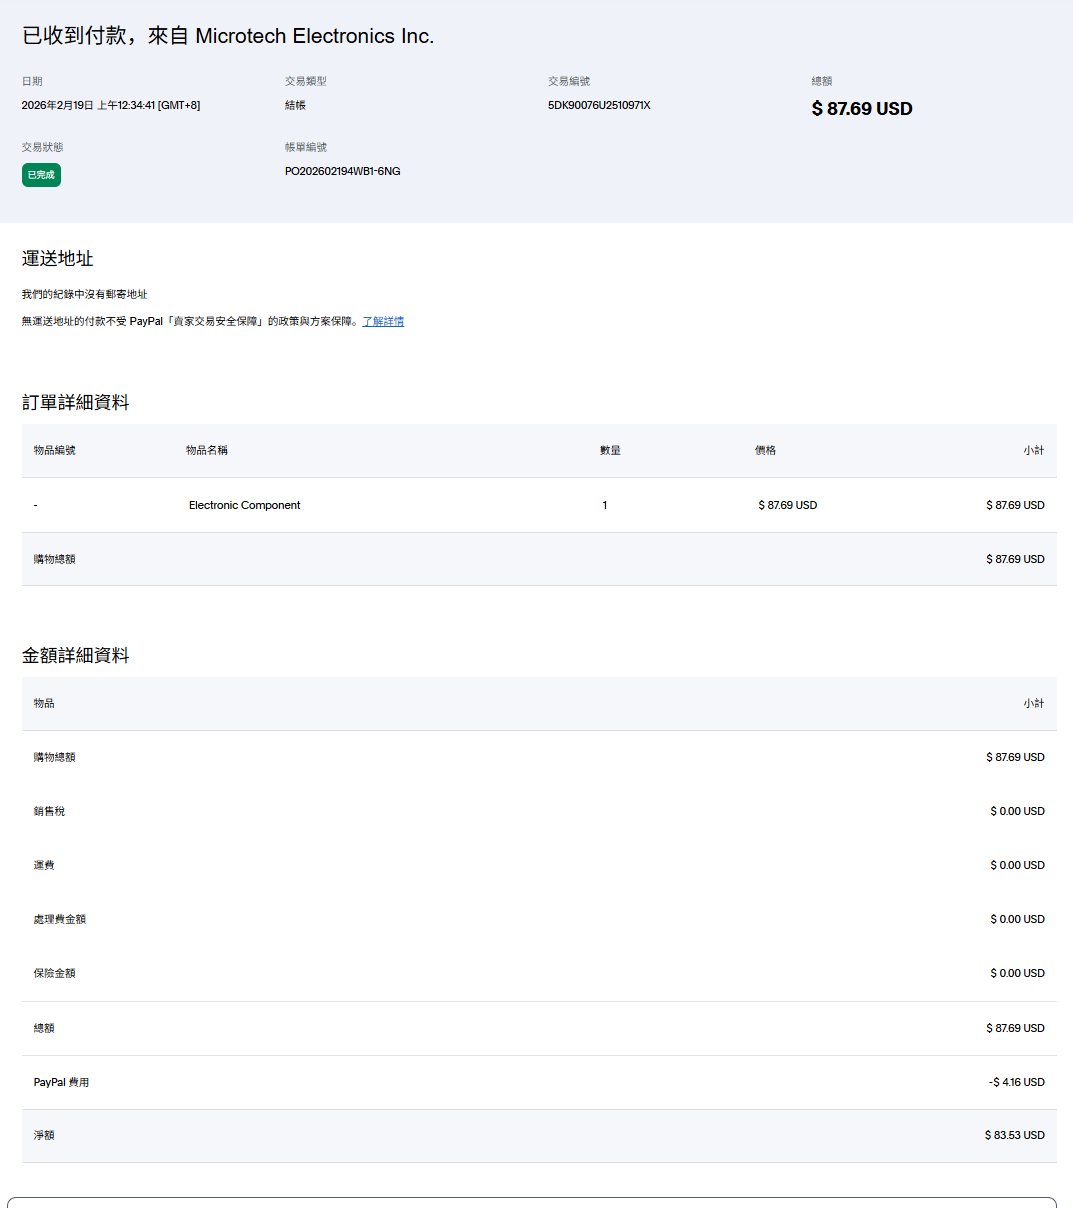
Task: Click the 運費 row label
Action: pyautogui.click(x=44, y=865)
